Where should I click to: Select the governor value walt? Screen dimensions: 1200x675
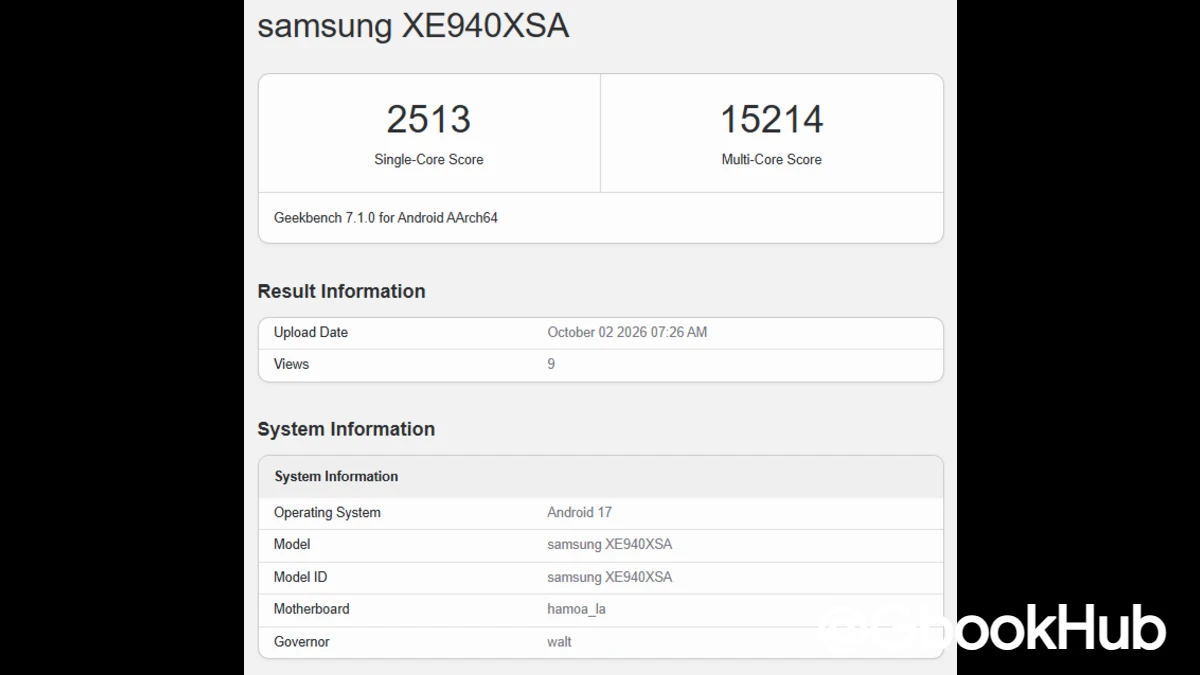(559, 642)
